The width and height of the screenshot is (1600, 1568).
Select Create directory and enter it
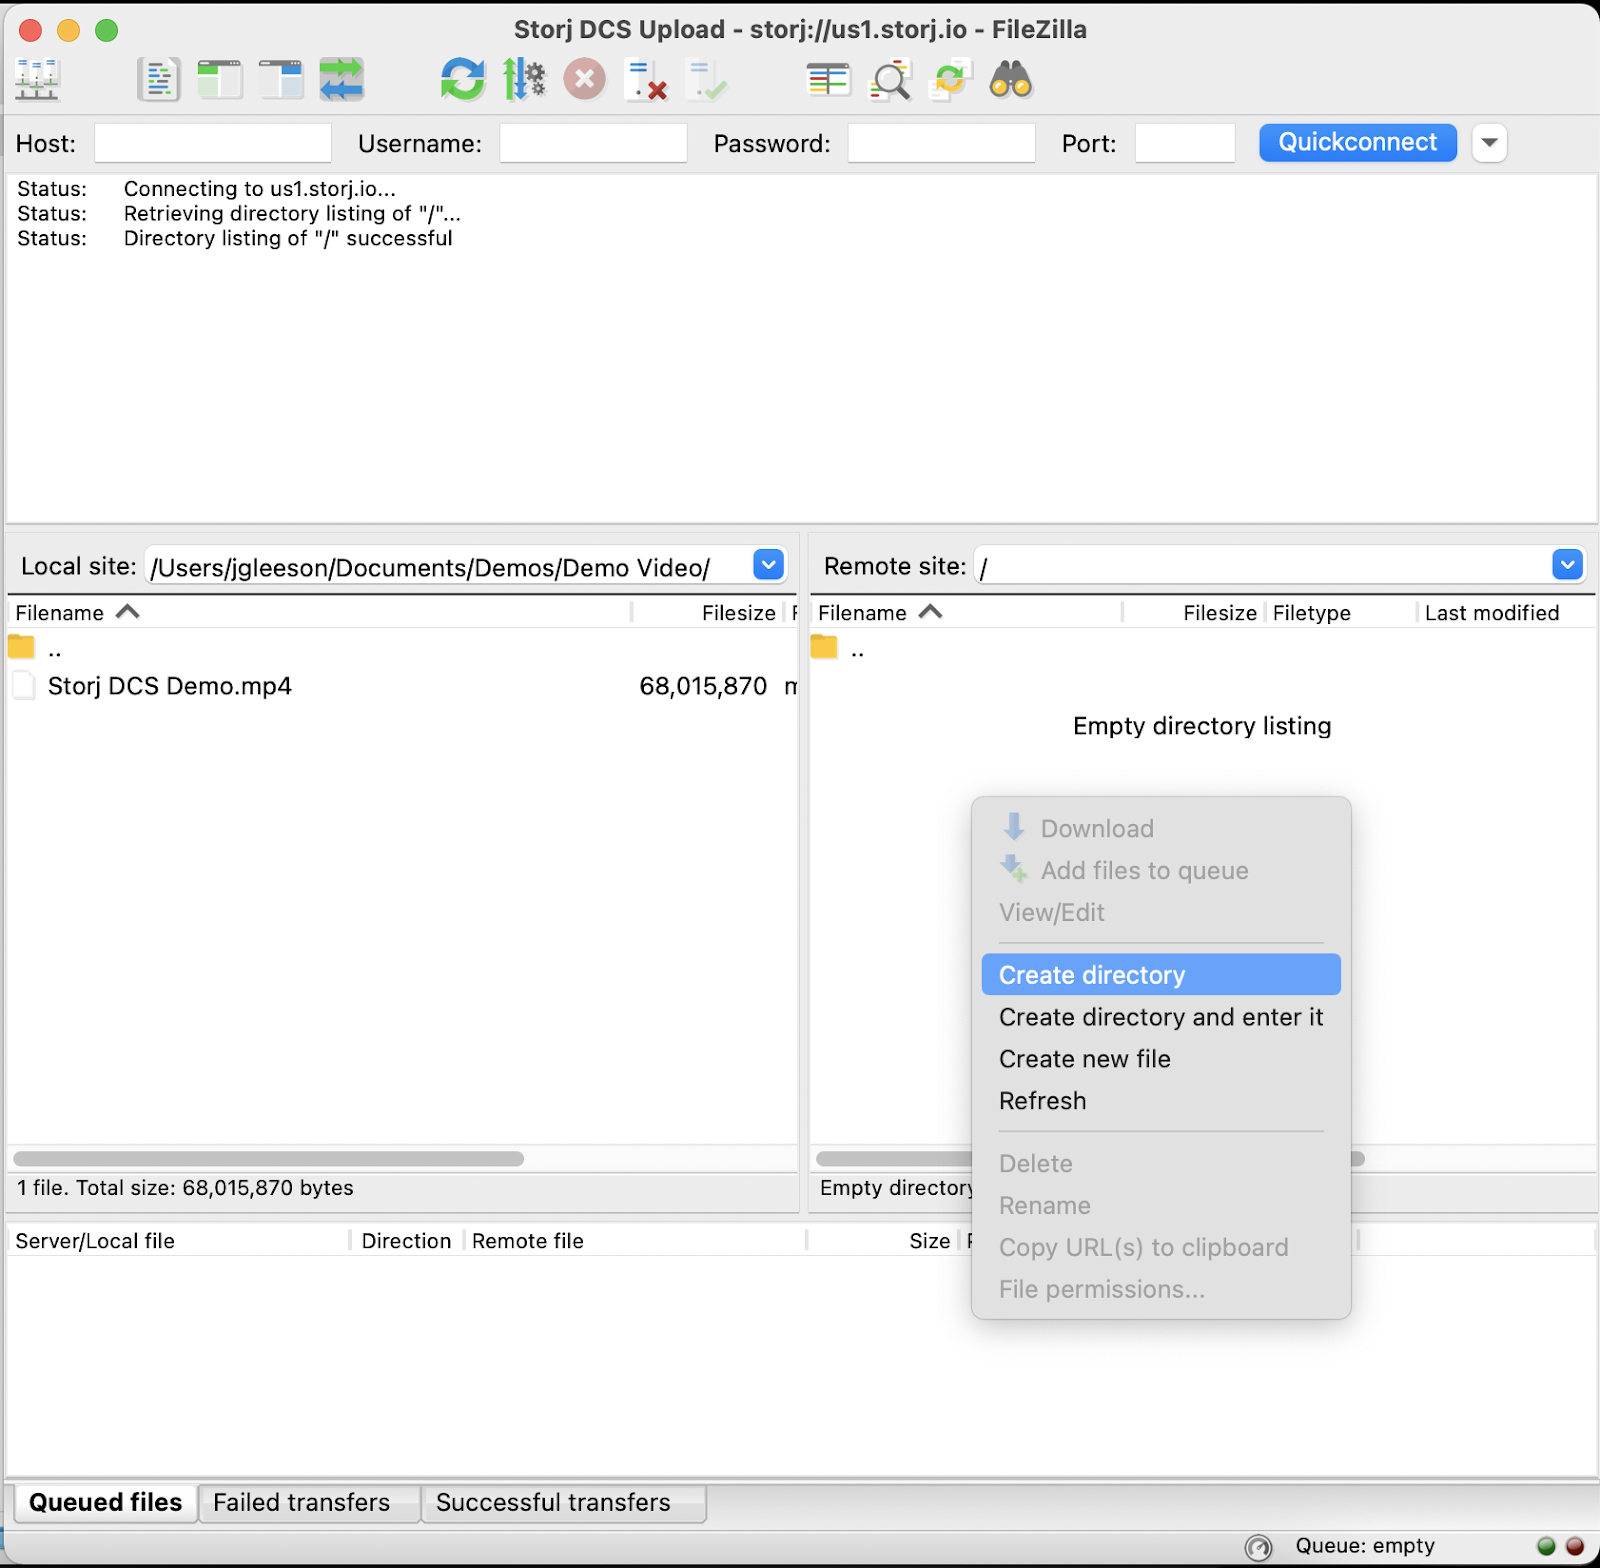coord(1161,1017)
